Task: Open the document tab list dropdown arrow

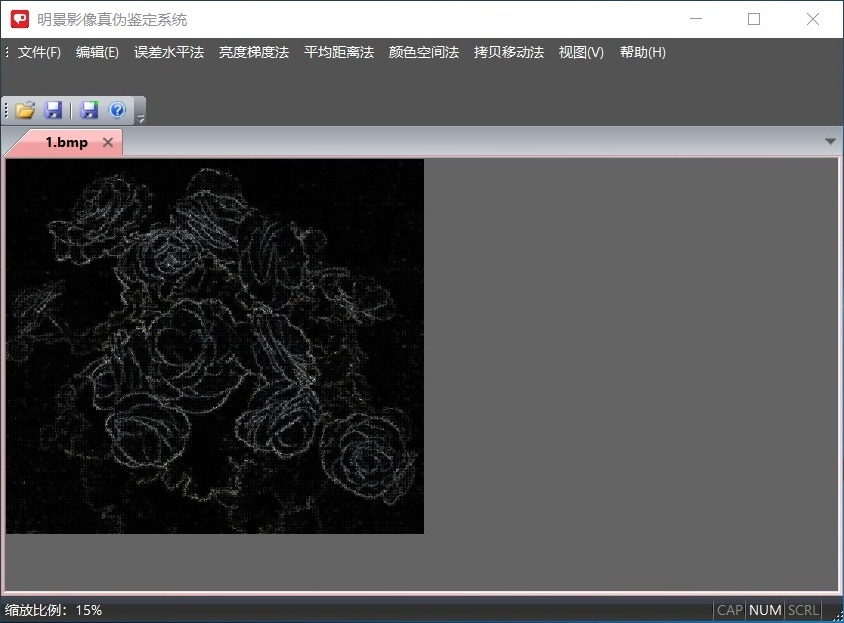Action: tap(830, 141)
